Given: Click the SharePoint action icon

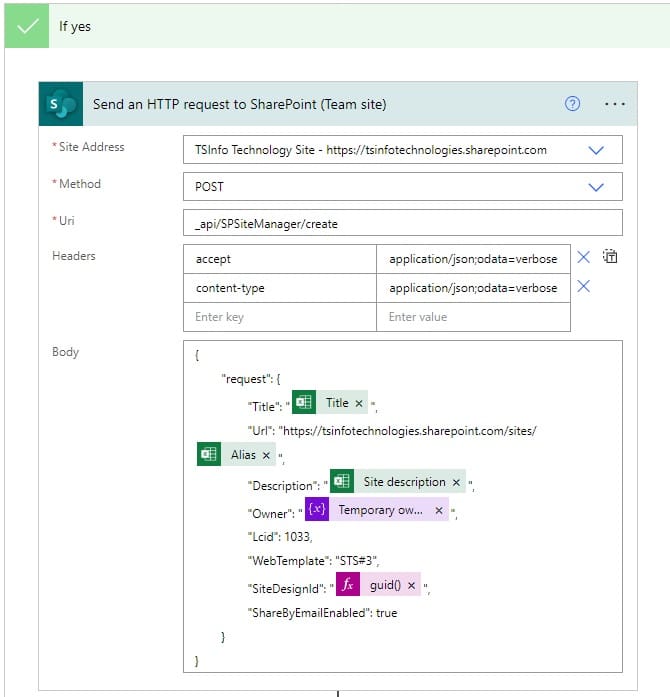Looking at the screenshot, I should click(61, 104).
